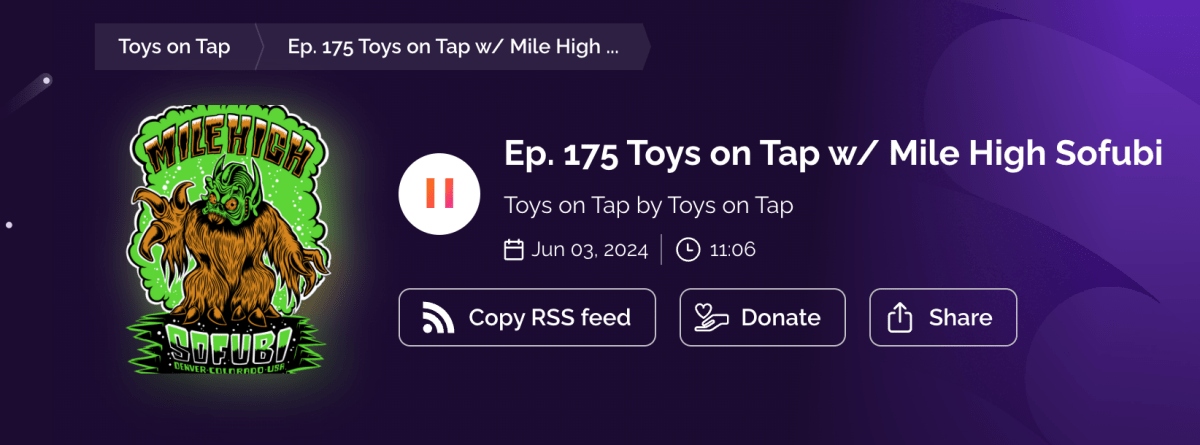Click the Share button text

(961, 318)
